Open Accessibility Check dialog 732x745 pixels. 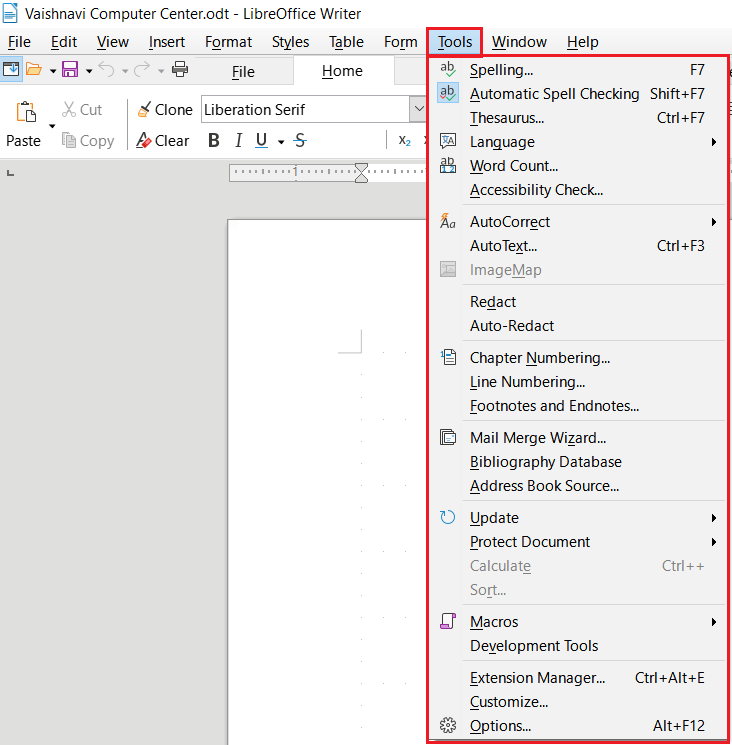pyautogui.click(x=578, y=190)
